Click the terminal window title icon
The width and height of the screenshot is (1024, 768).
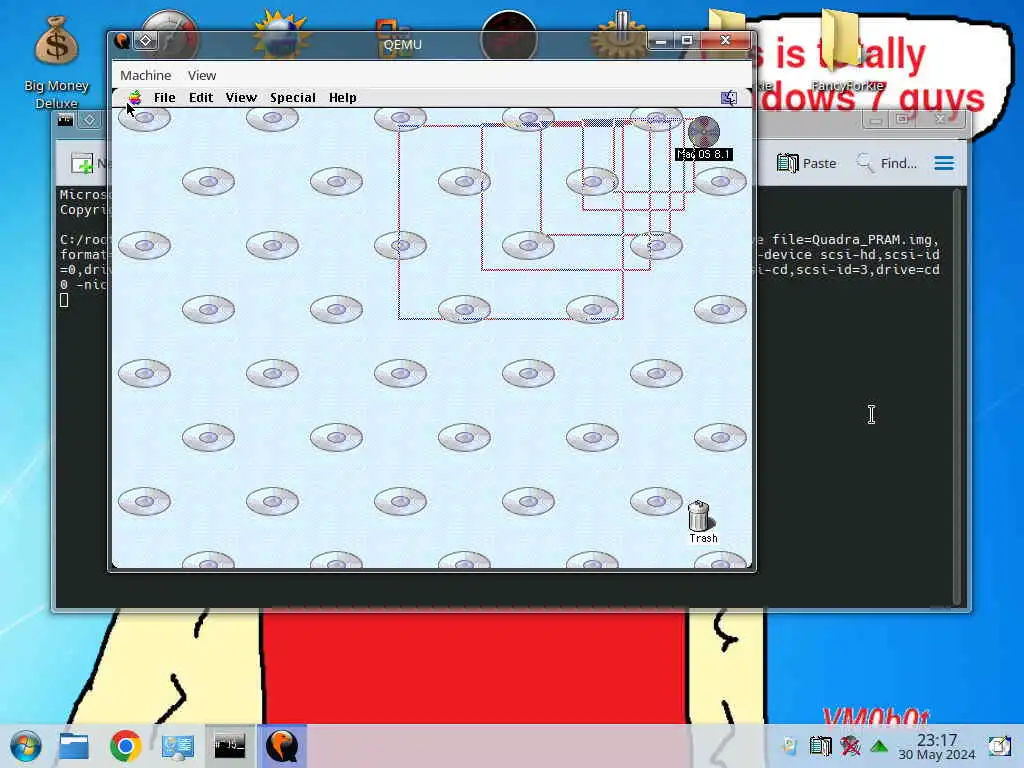click(65, 120)
